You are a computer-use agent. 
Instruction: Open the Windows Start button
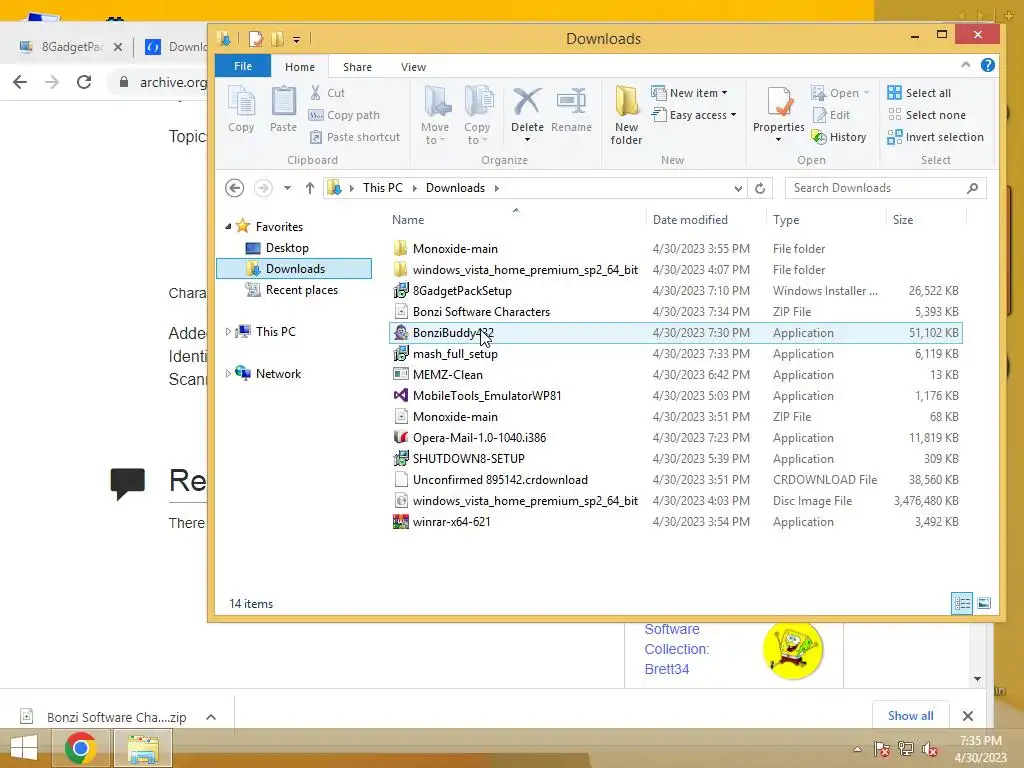24,748
